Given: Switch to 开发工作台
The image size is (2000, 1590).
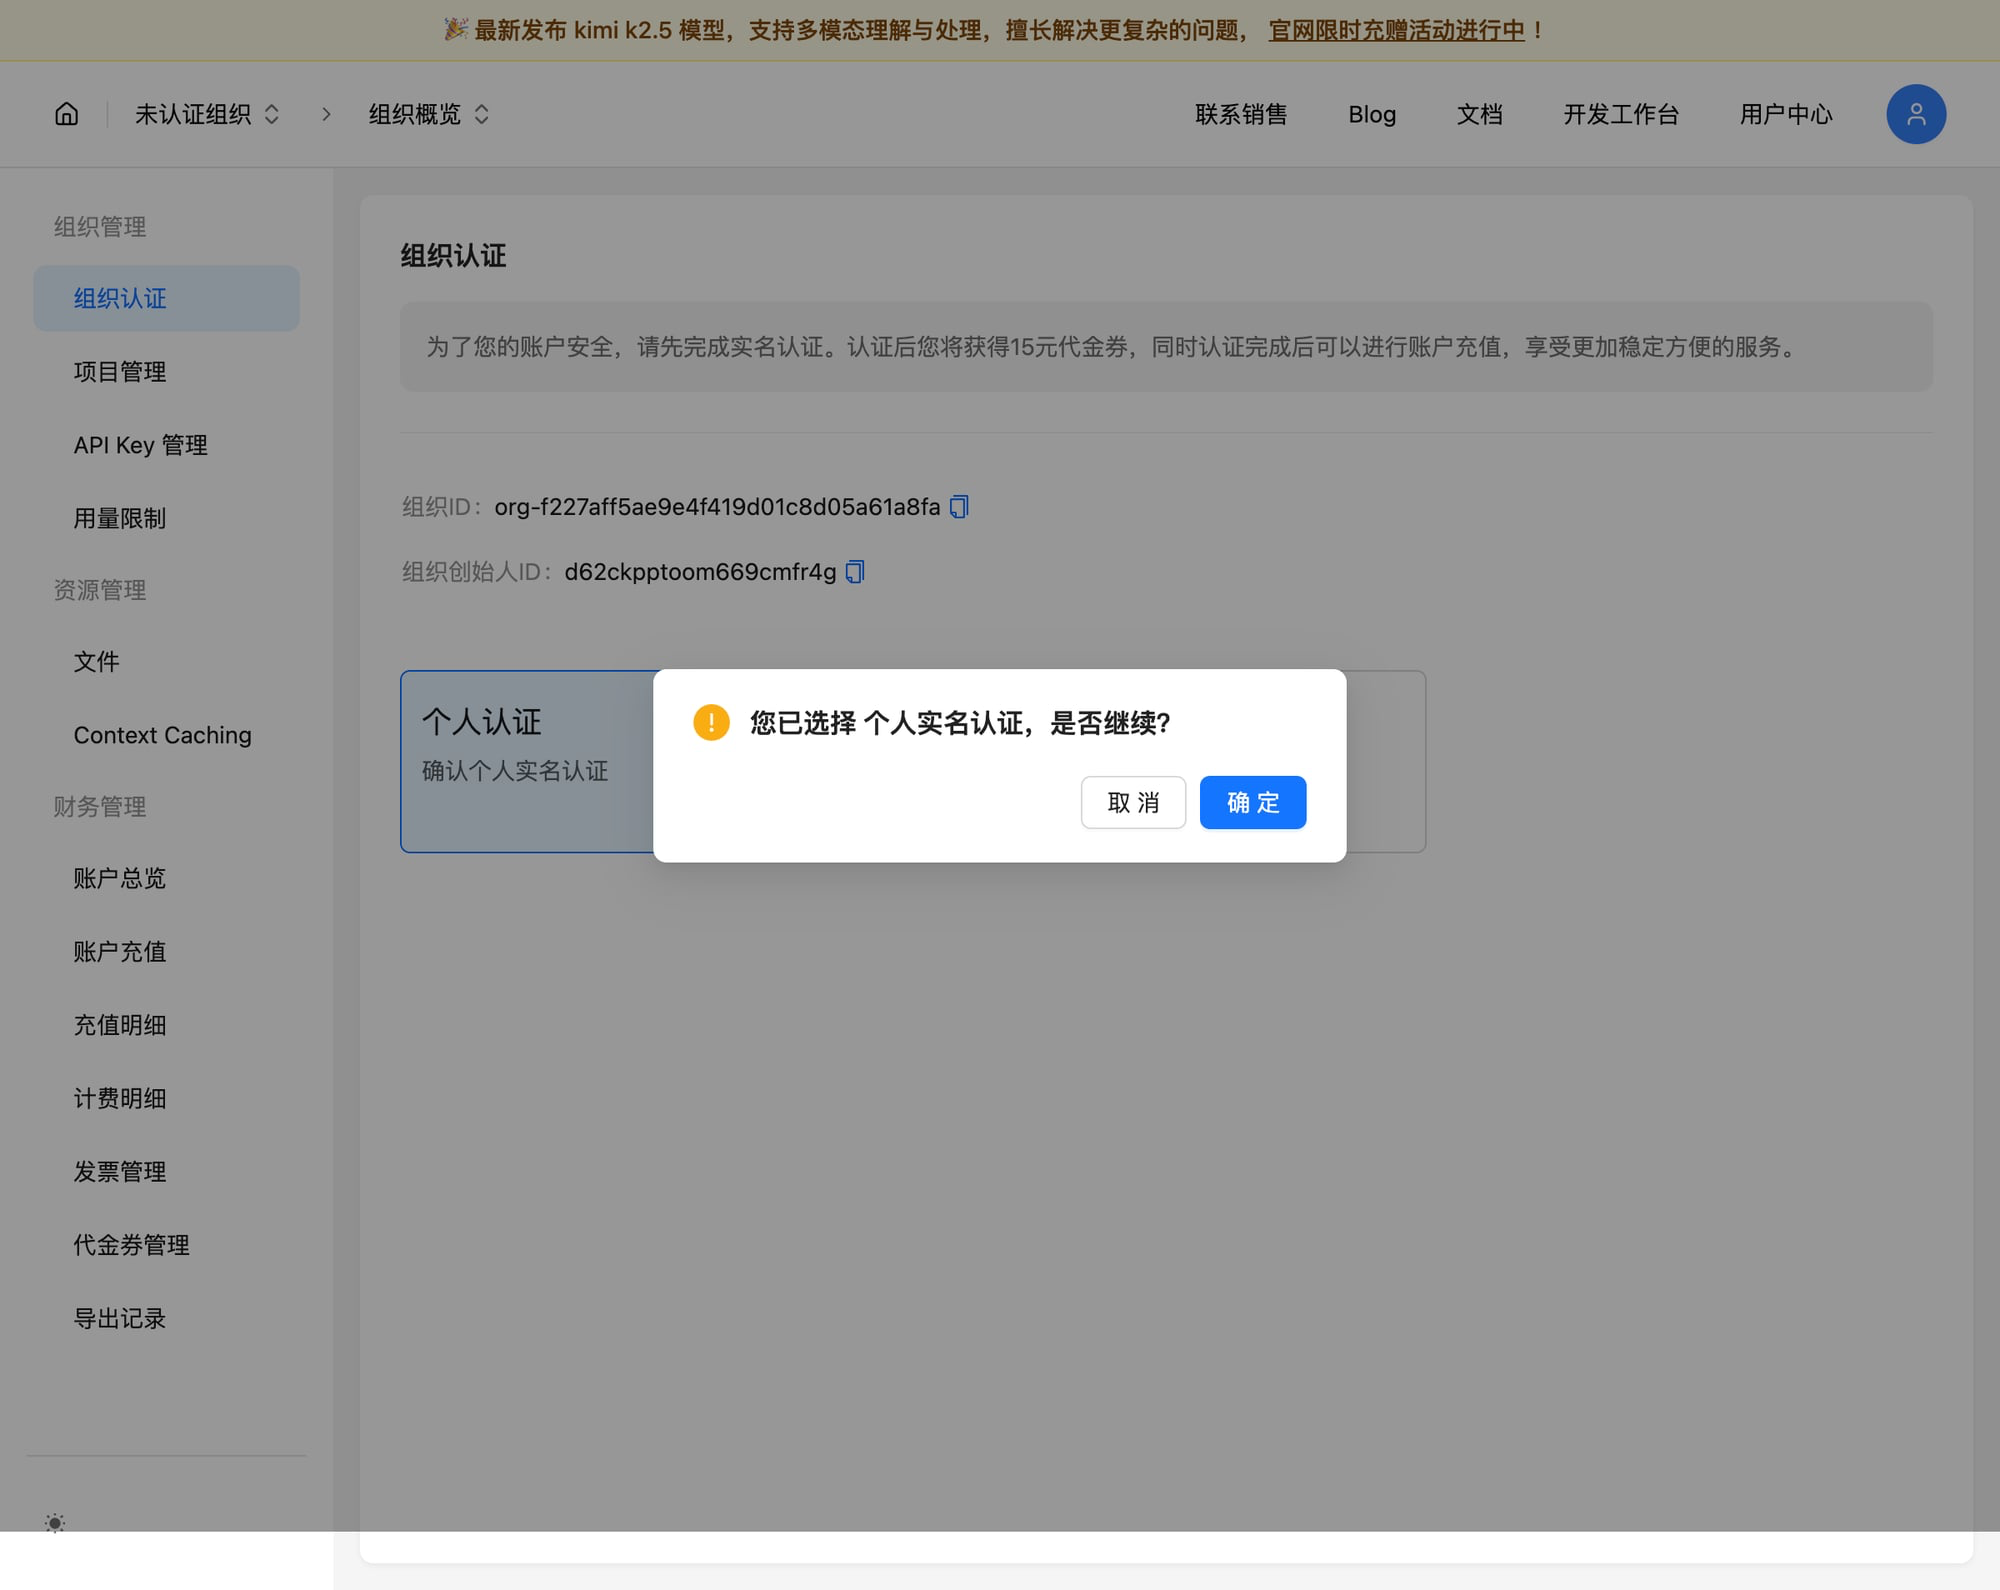Looking at the screenshot, I should (x=1620, y=114).
